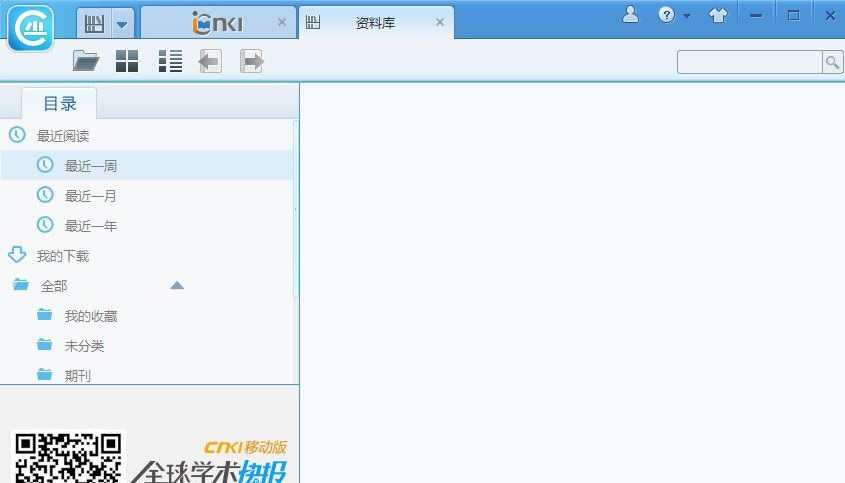Close the 资料库 tab
This screenshot has width=845, height=483.
440,22
